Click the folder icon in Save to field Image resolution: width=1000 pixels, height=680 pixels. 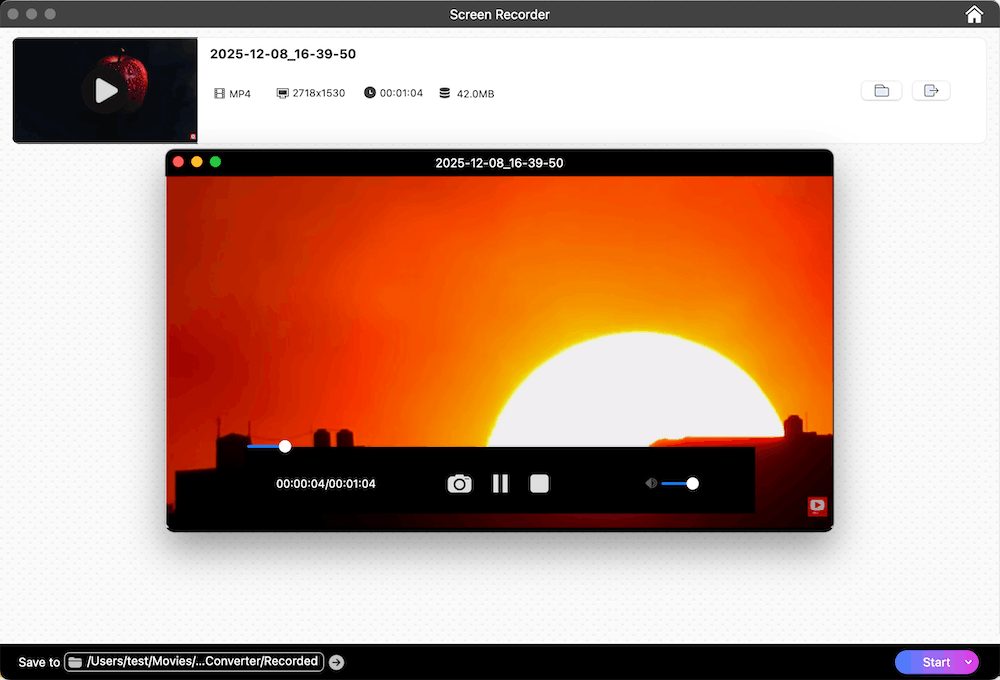coord(76,662)
